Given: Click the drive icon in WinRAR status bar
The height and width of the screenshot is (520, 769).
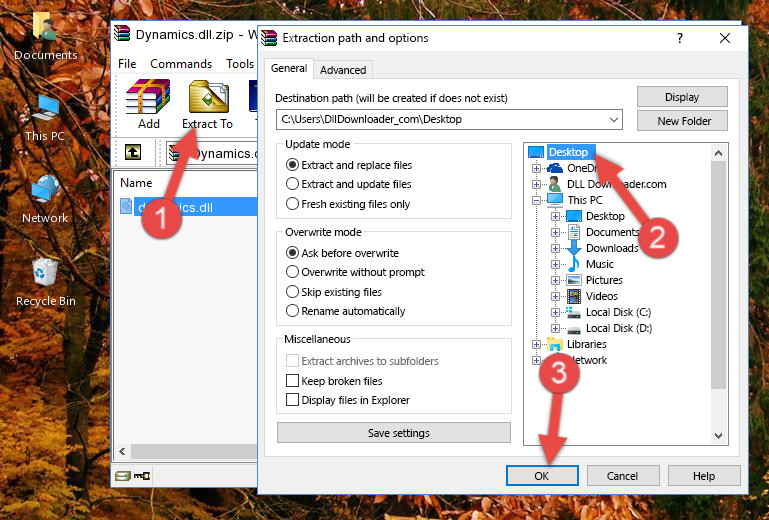Looking at the screenshot, I should 123,475.
